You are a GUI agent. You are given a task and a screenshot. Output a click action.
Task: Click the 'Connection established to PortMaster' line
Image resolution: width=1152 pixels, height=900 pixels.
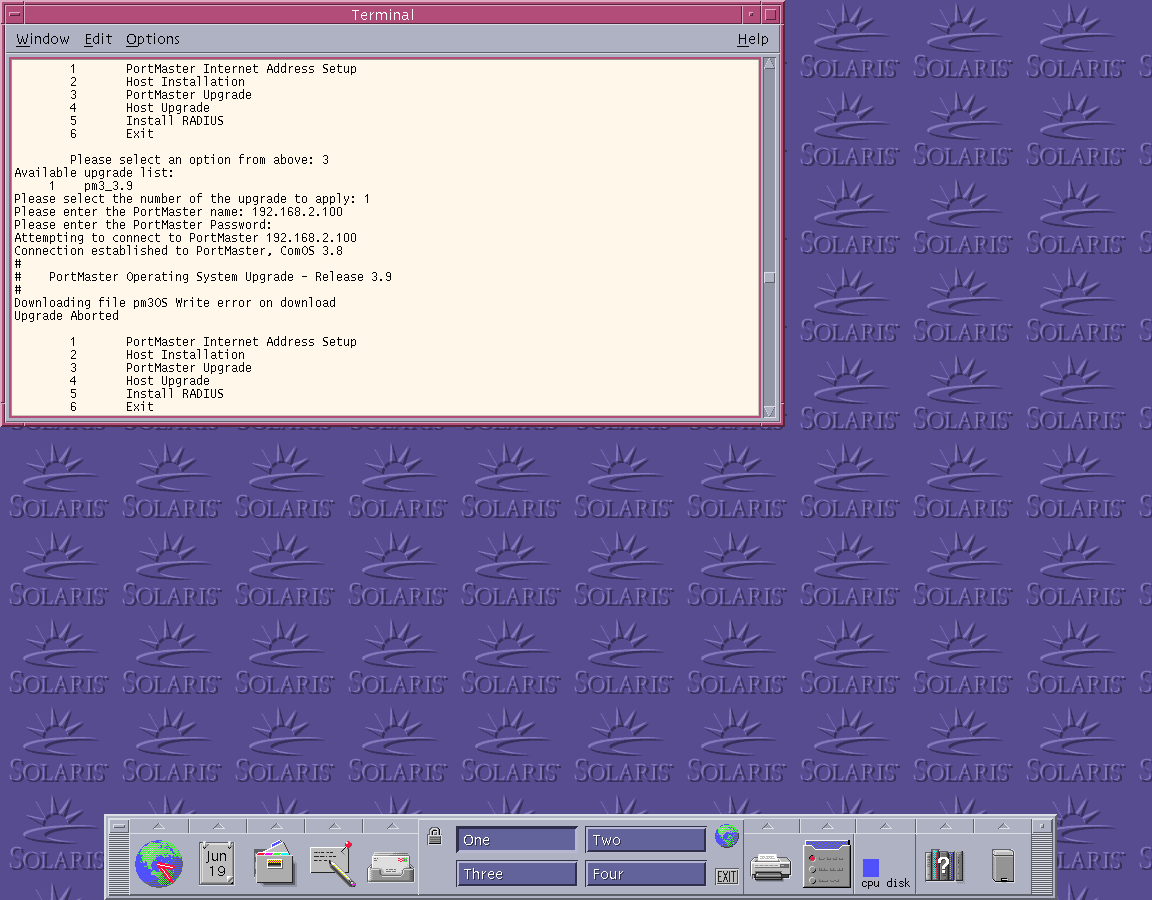point(179,251)
